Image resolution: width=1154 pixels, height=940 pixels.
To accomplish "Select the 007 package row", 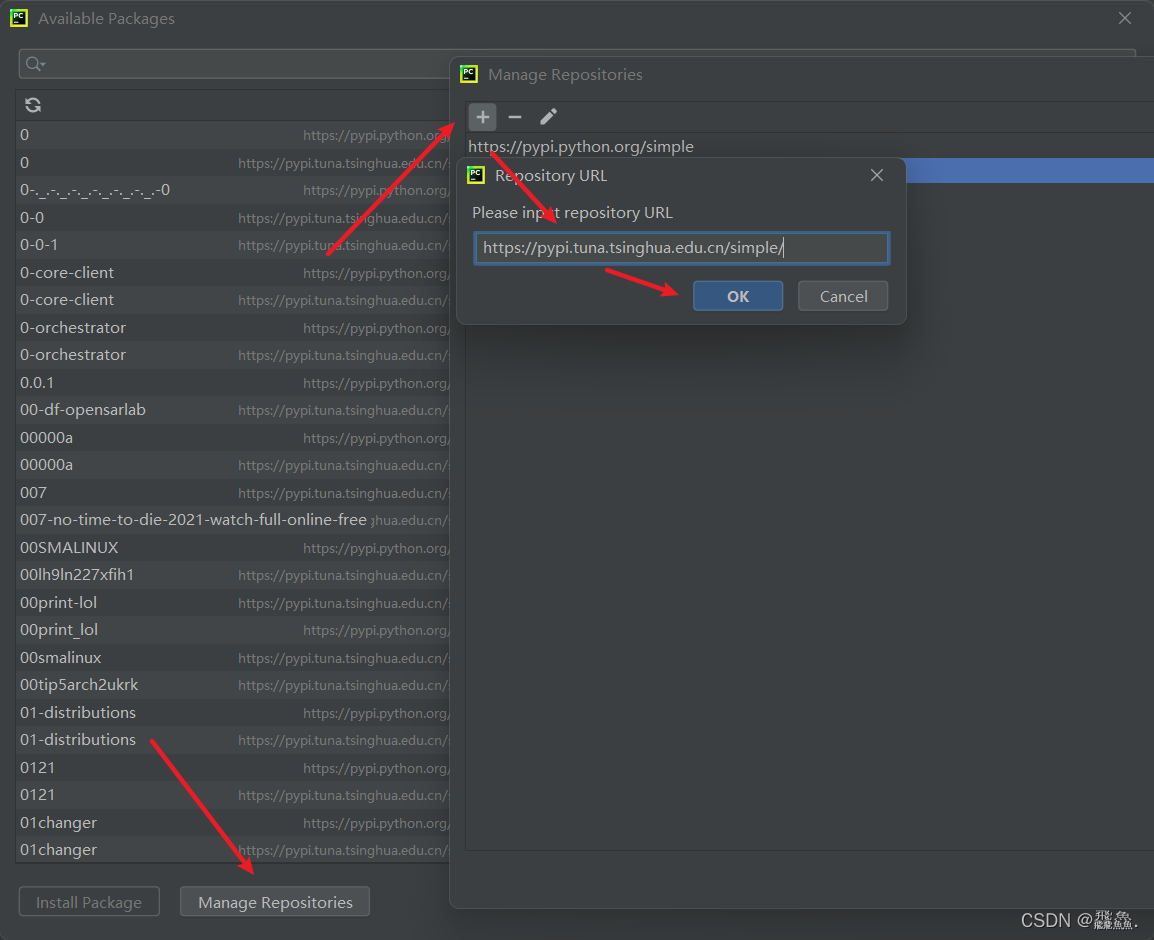I will (233, 492).
